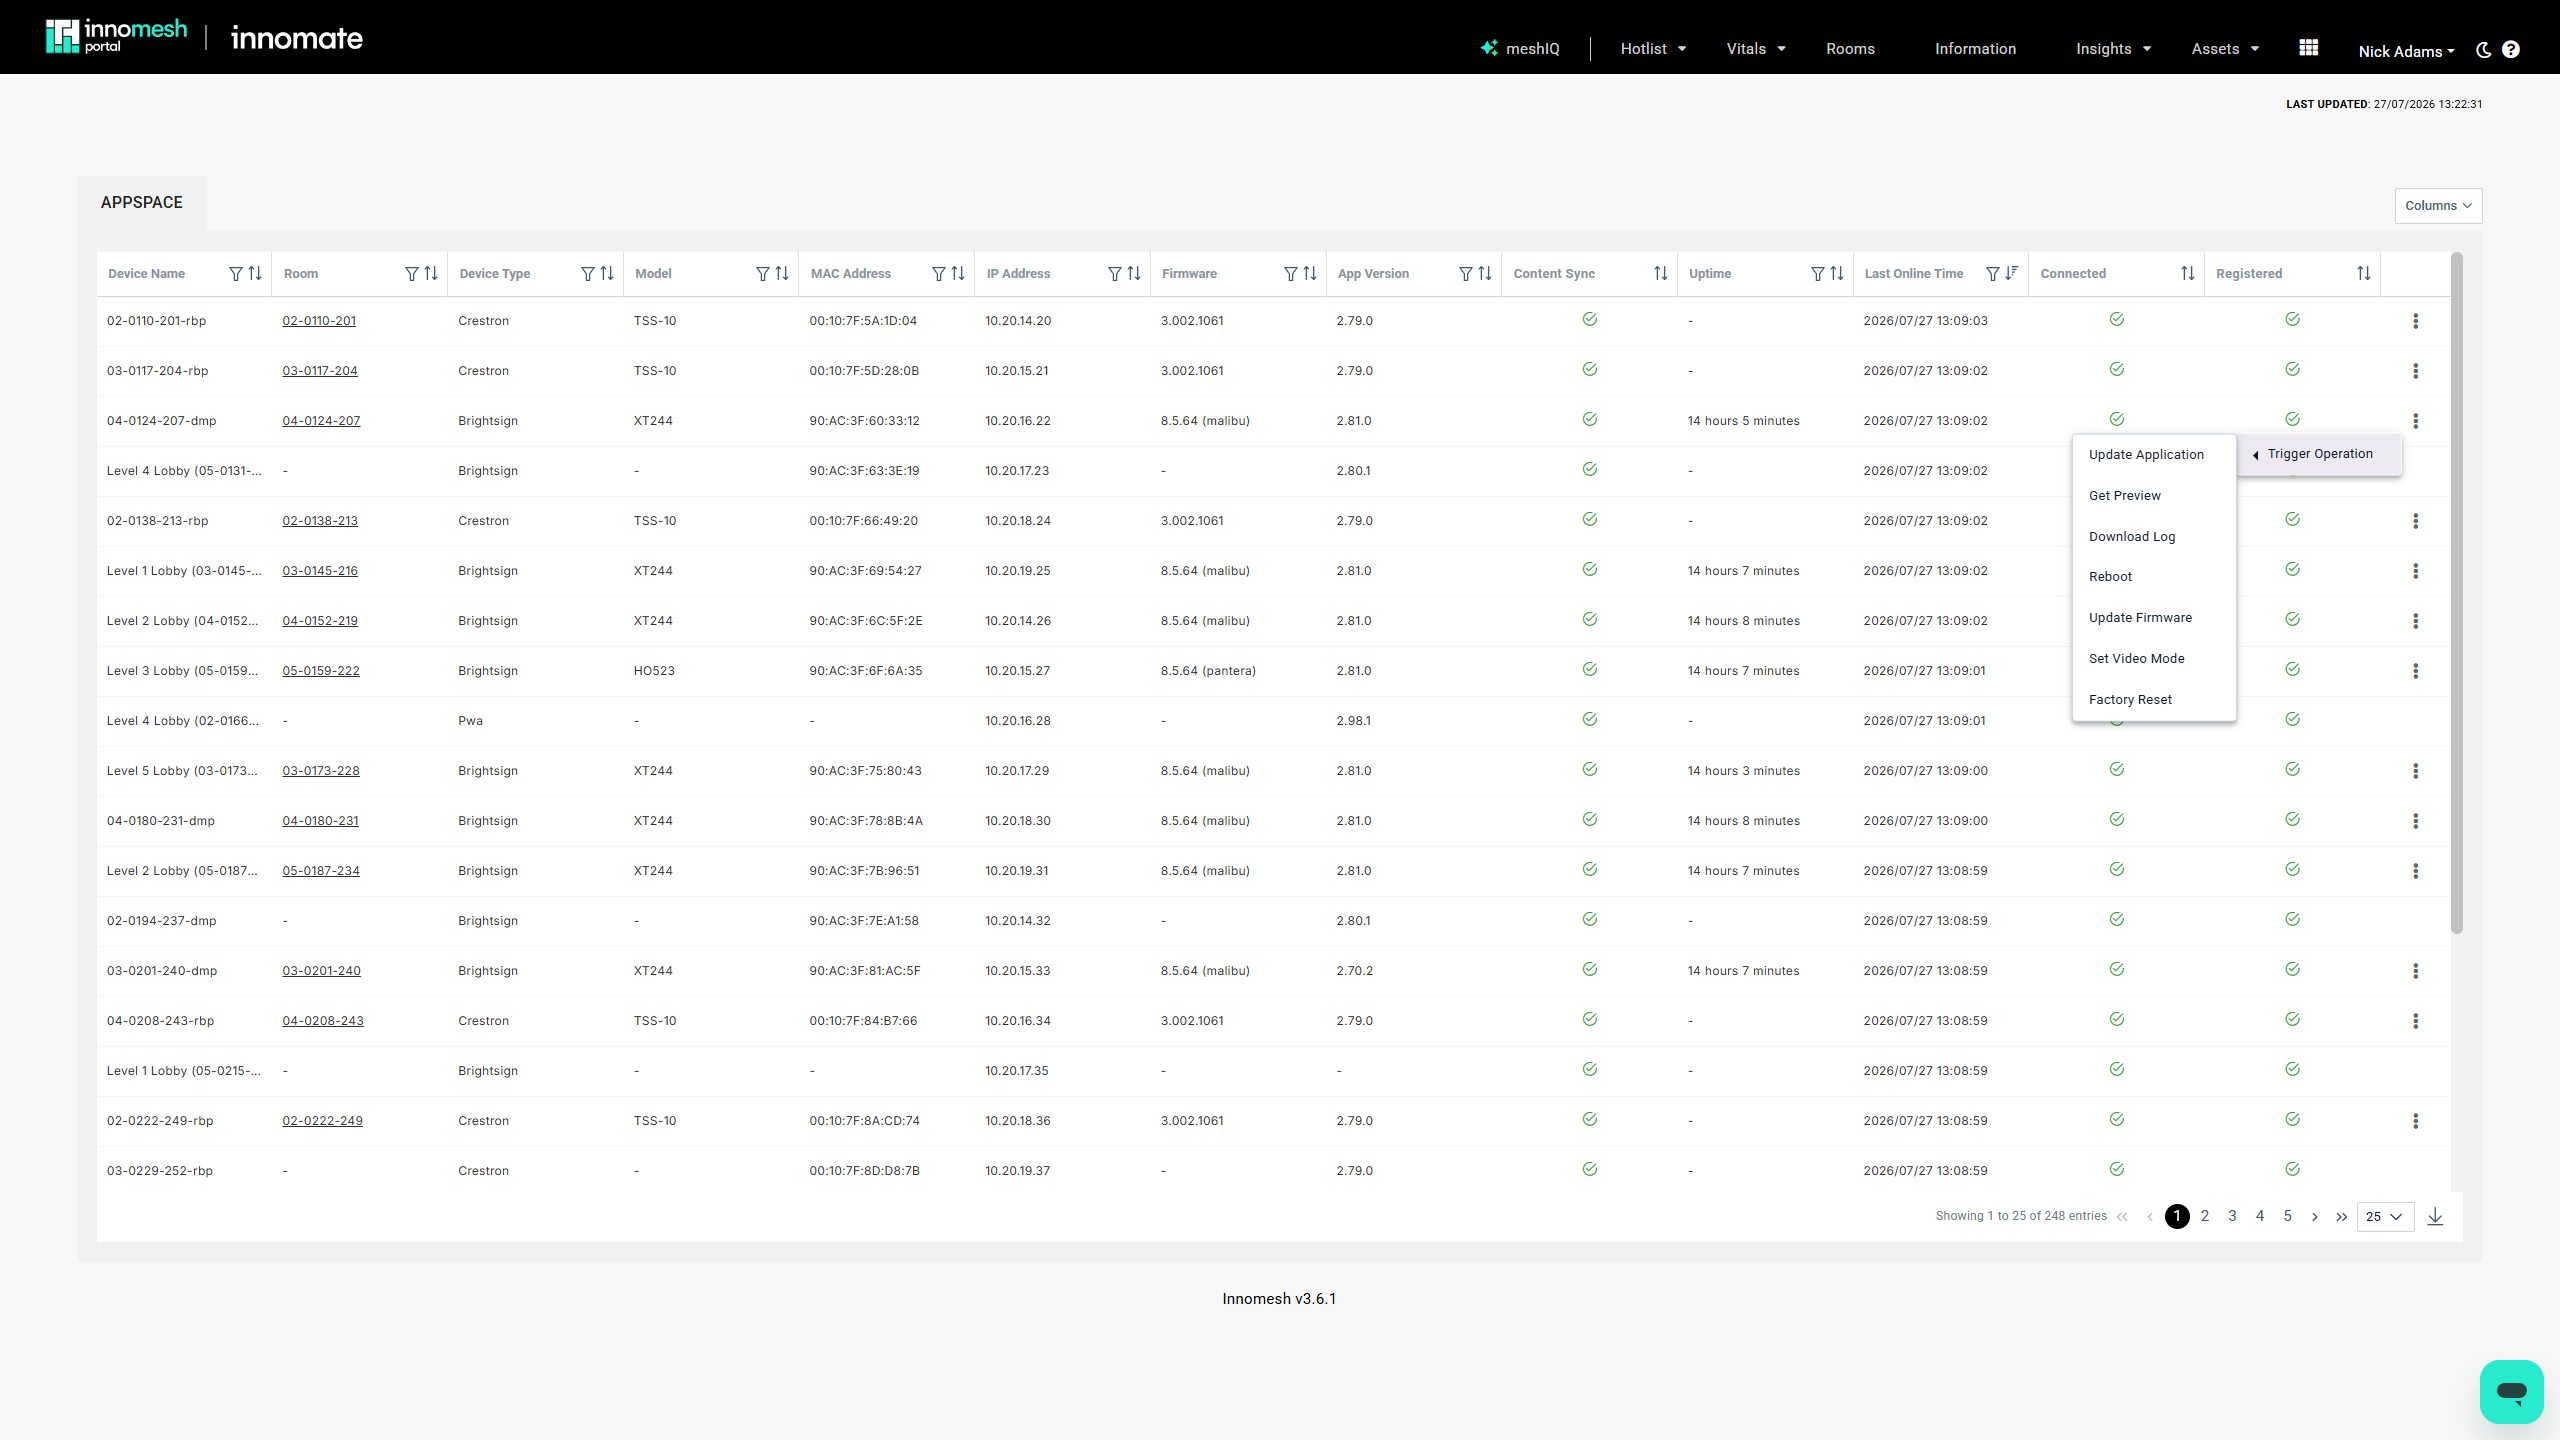Sort the Room column
The width and height of the screenshot is (2560, 1440).
[x=431, y=274]
